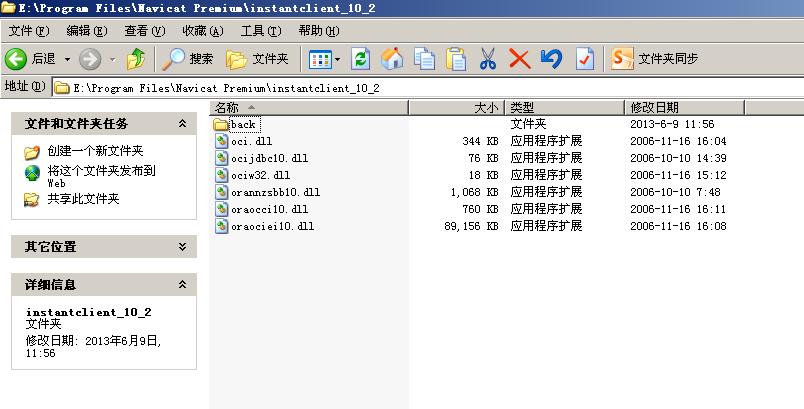Select the back folder icon
The width and height of the screenshot is (804, 409).
tap(221, 125)
